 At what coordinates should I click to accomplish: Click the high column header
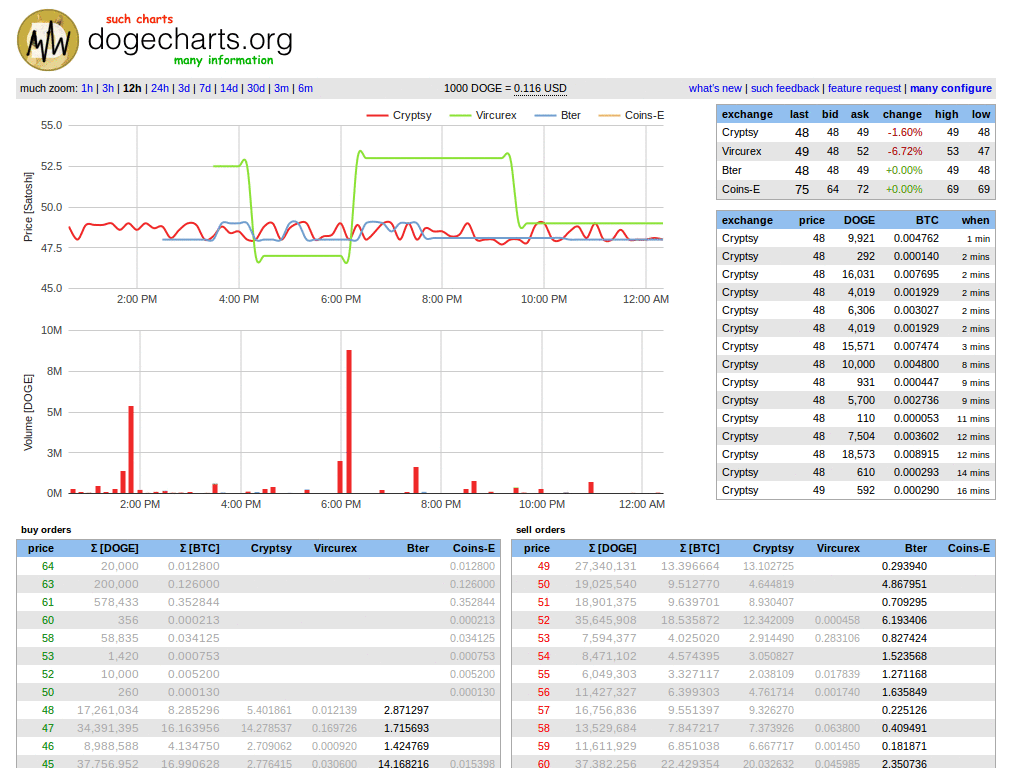[x=946, y=114]
